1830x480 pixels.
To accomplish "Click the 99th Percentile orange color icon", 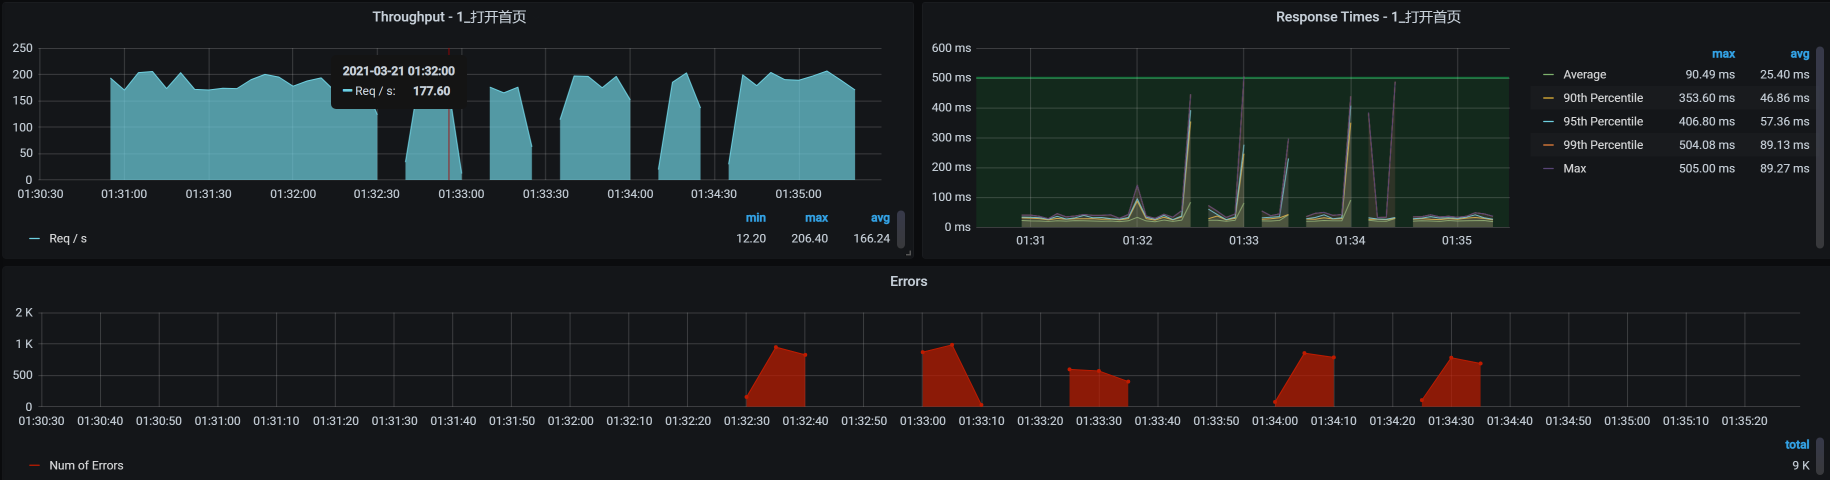I will tap(1548, 145).
